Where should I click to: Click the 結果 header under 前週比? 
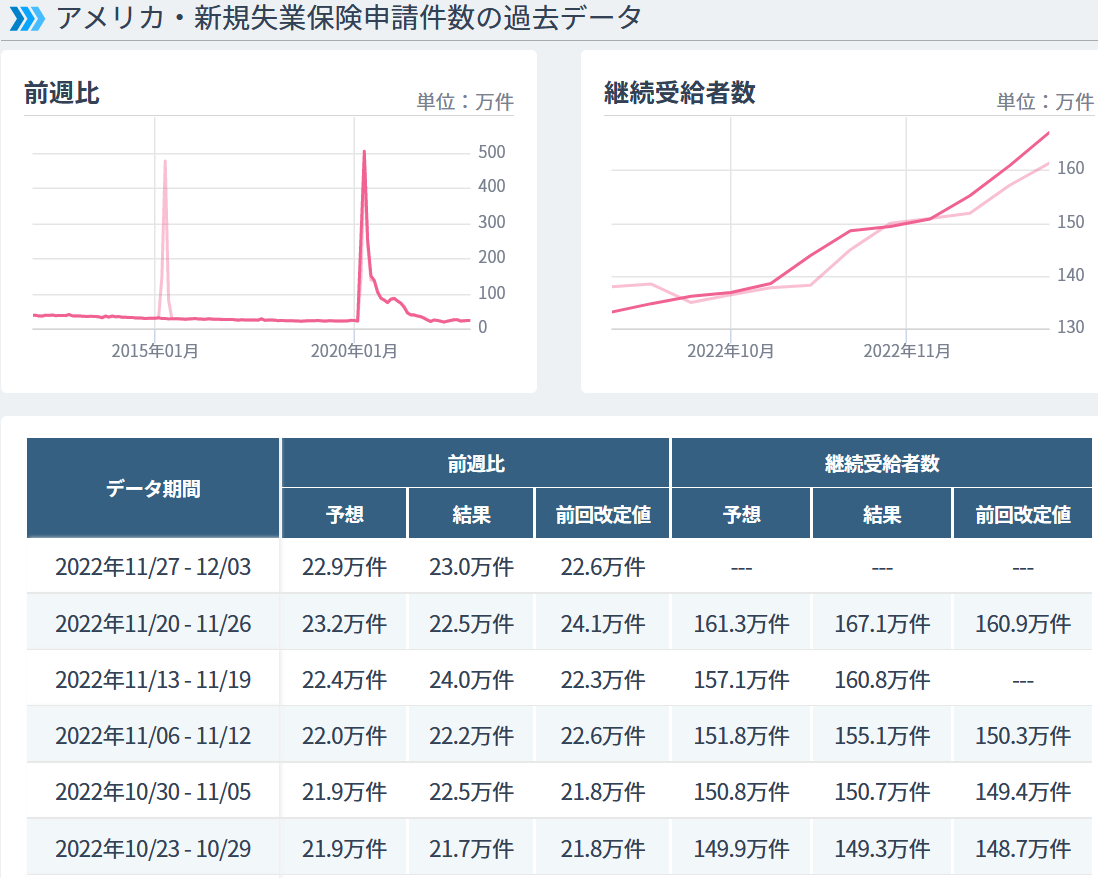pyautogui.click(x=471, y=514)
